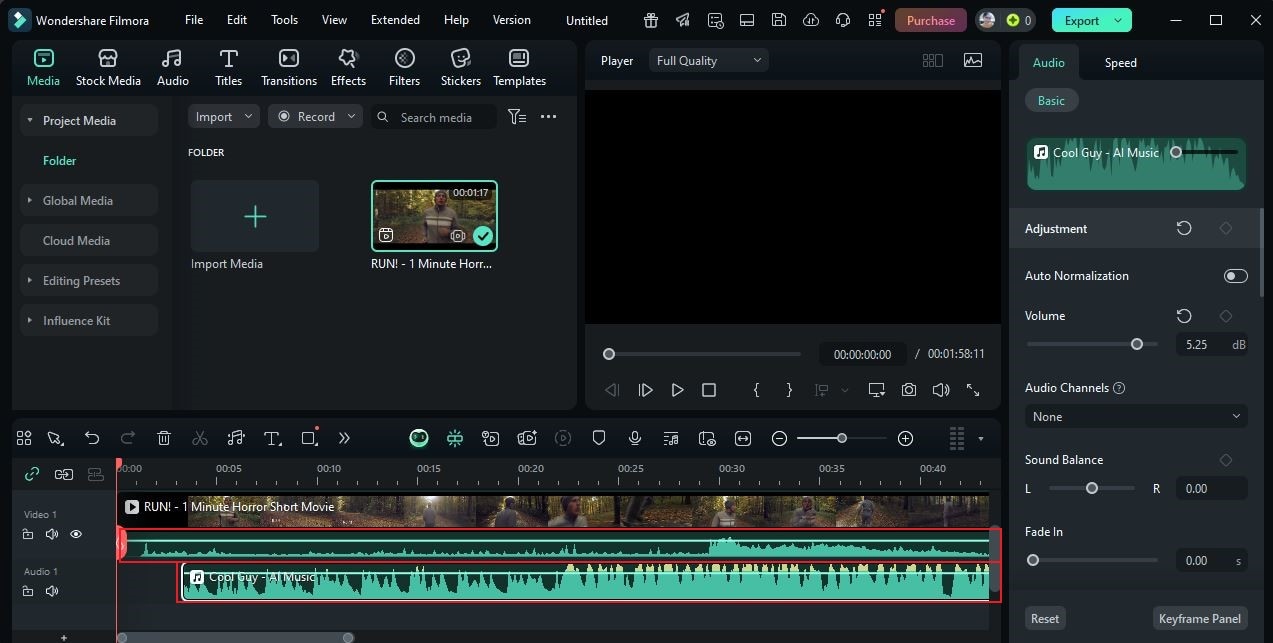Image resolution: width=1273 pixels, height=643 pixels.
Task: Click the Reset button in audio panel
Action: pyautogui.click(x=1045, y=618)
